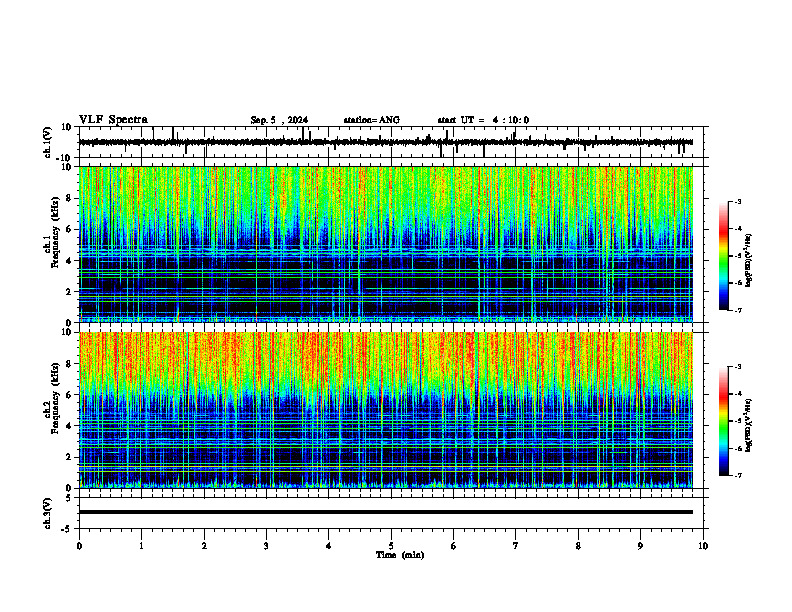The width and height of the screenshot is (792, 612).
Task: Click the time axis tick label "10"
Action: coord(703,546)
